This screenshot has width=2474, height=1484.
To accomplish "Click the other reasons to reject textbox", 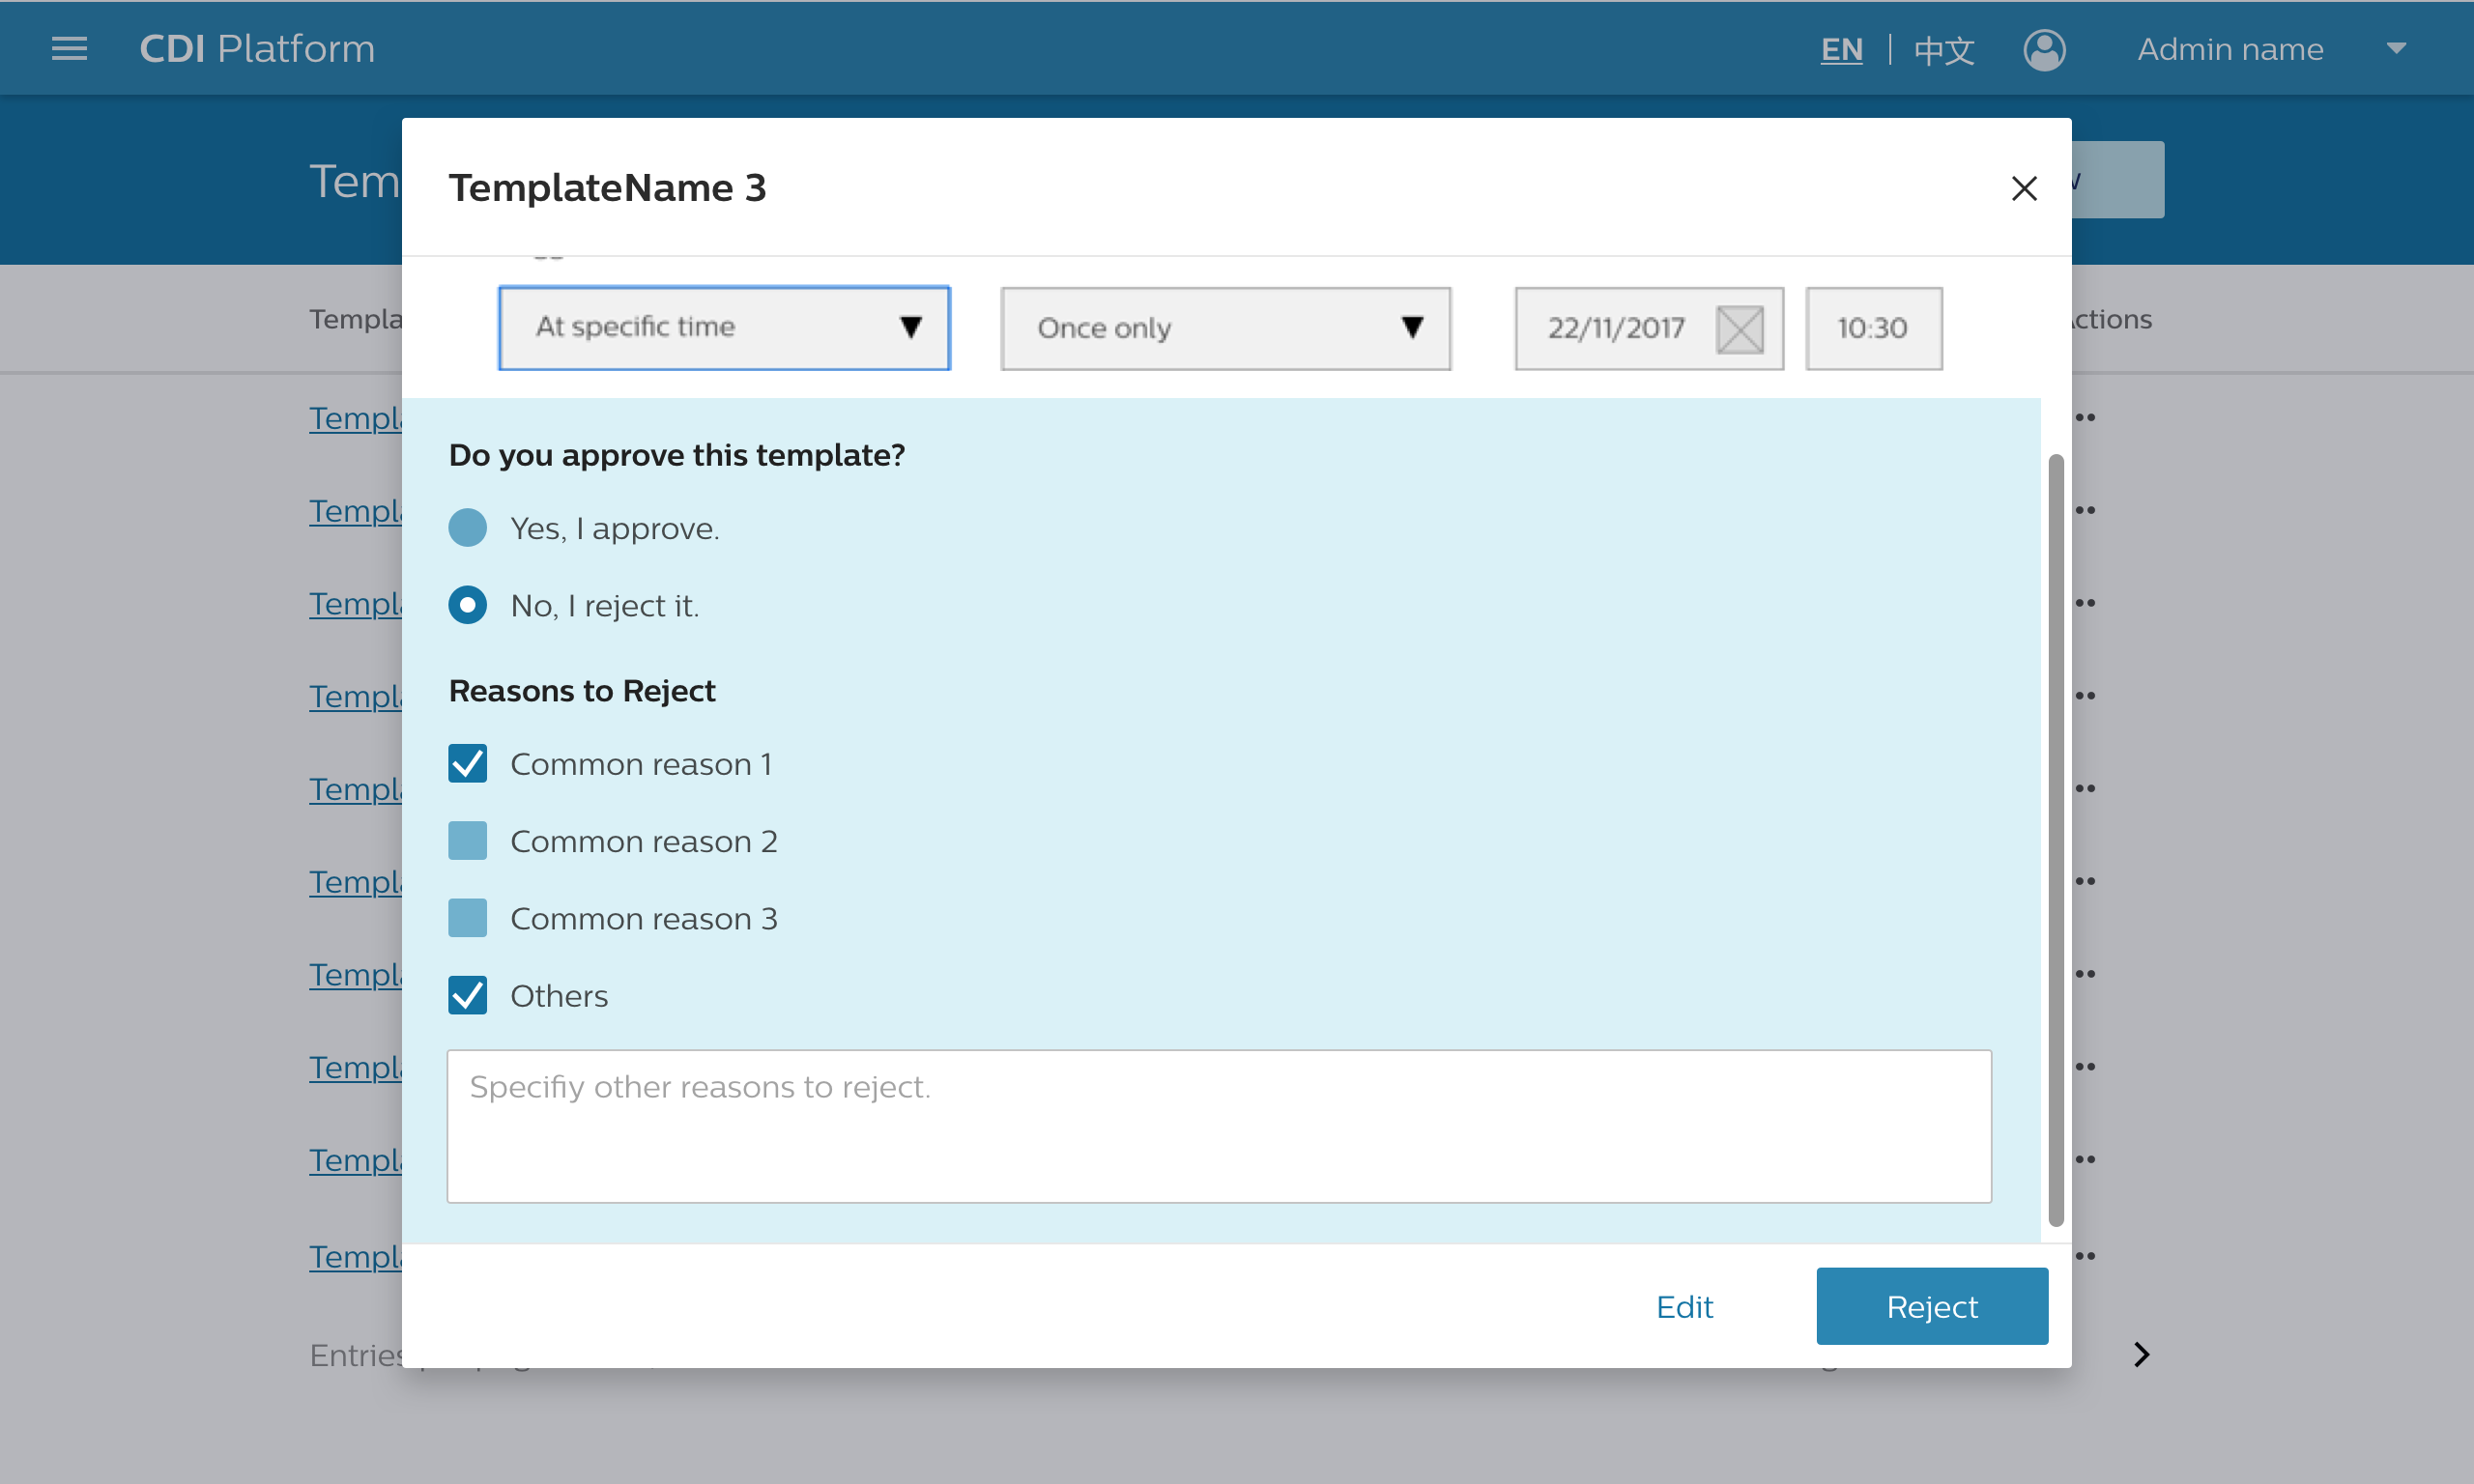I will (x=1219, y=1126).
